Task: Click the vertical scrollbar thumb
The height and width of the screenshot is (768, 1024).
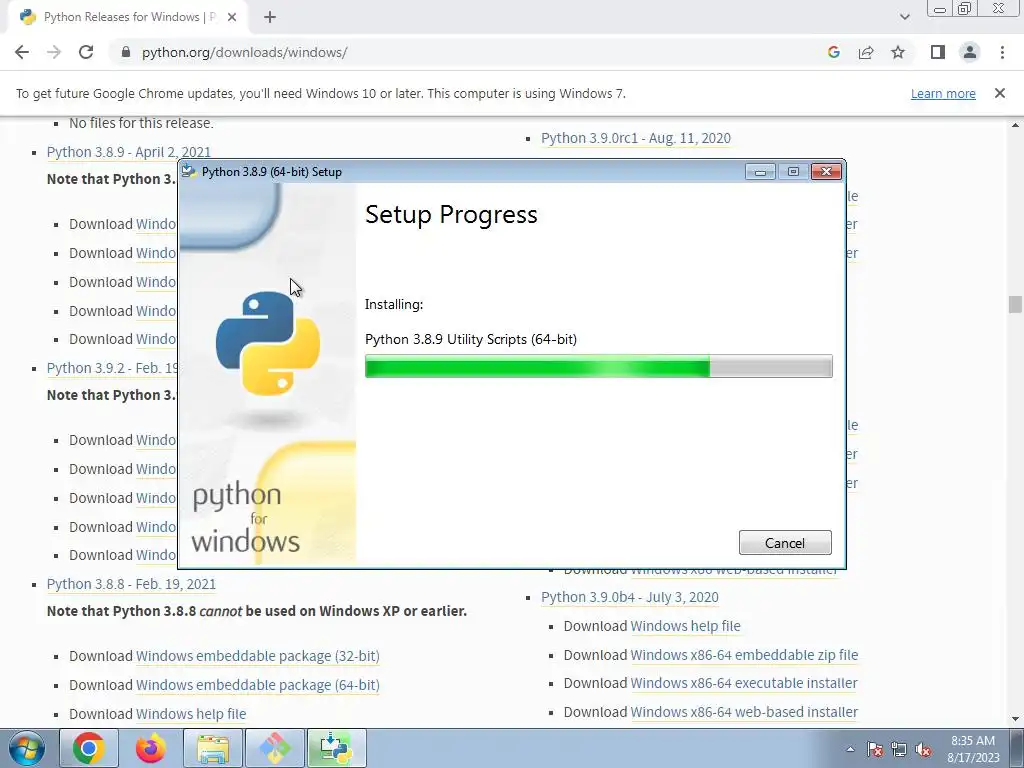Action: 1015,304
